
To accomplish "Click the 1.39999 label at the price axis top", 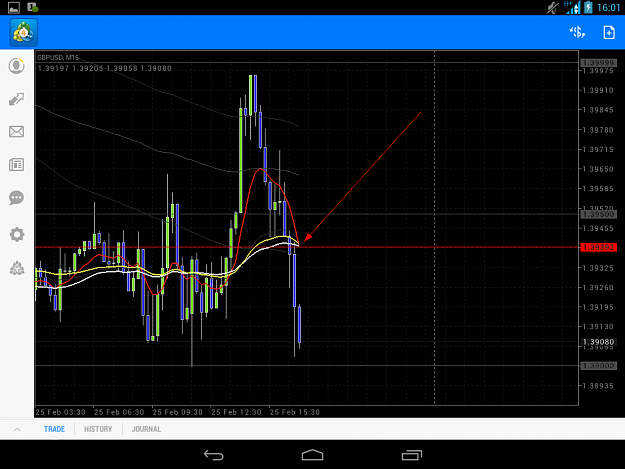I will coord(598,63).
